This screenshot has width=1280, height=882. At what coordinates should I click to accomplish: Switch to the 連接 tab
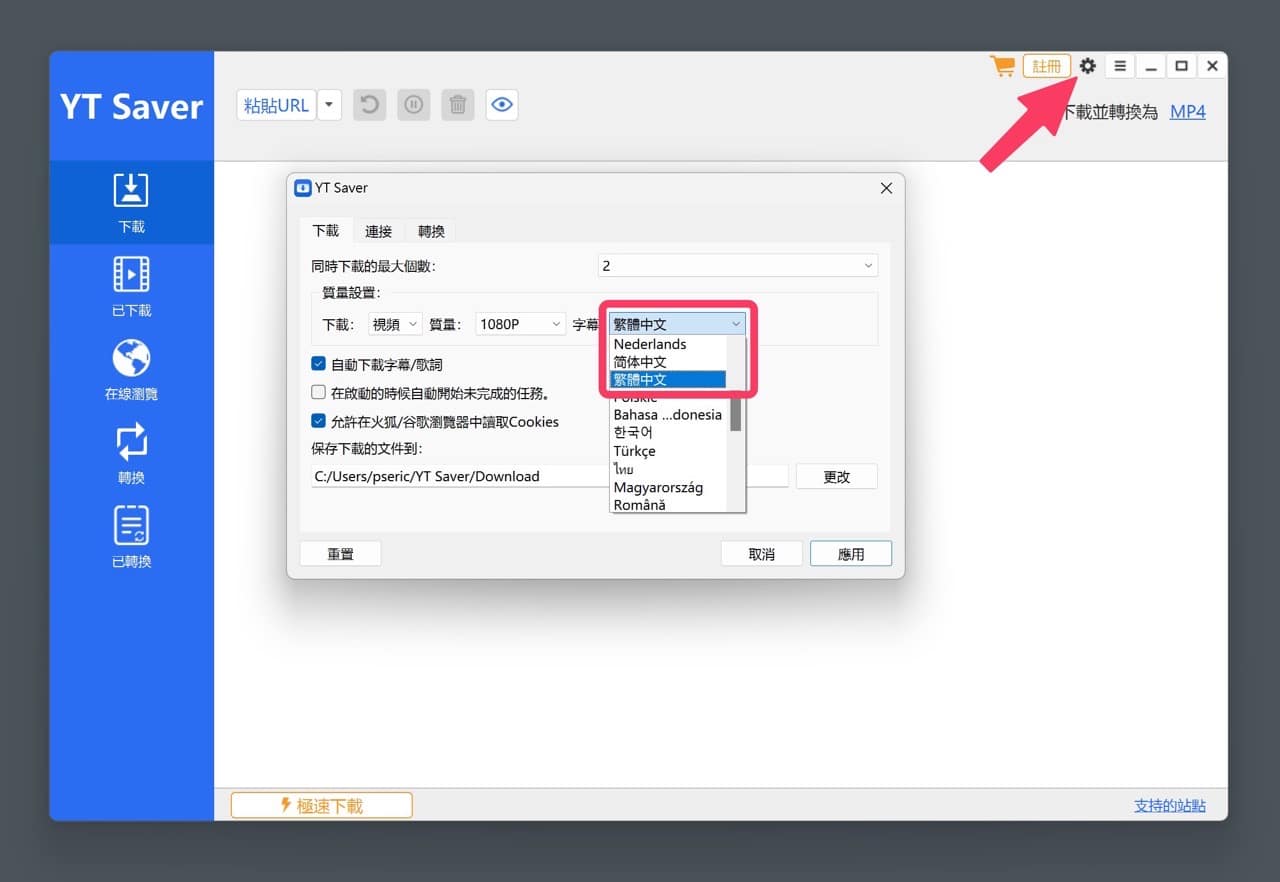[378, 232]
